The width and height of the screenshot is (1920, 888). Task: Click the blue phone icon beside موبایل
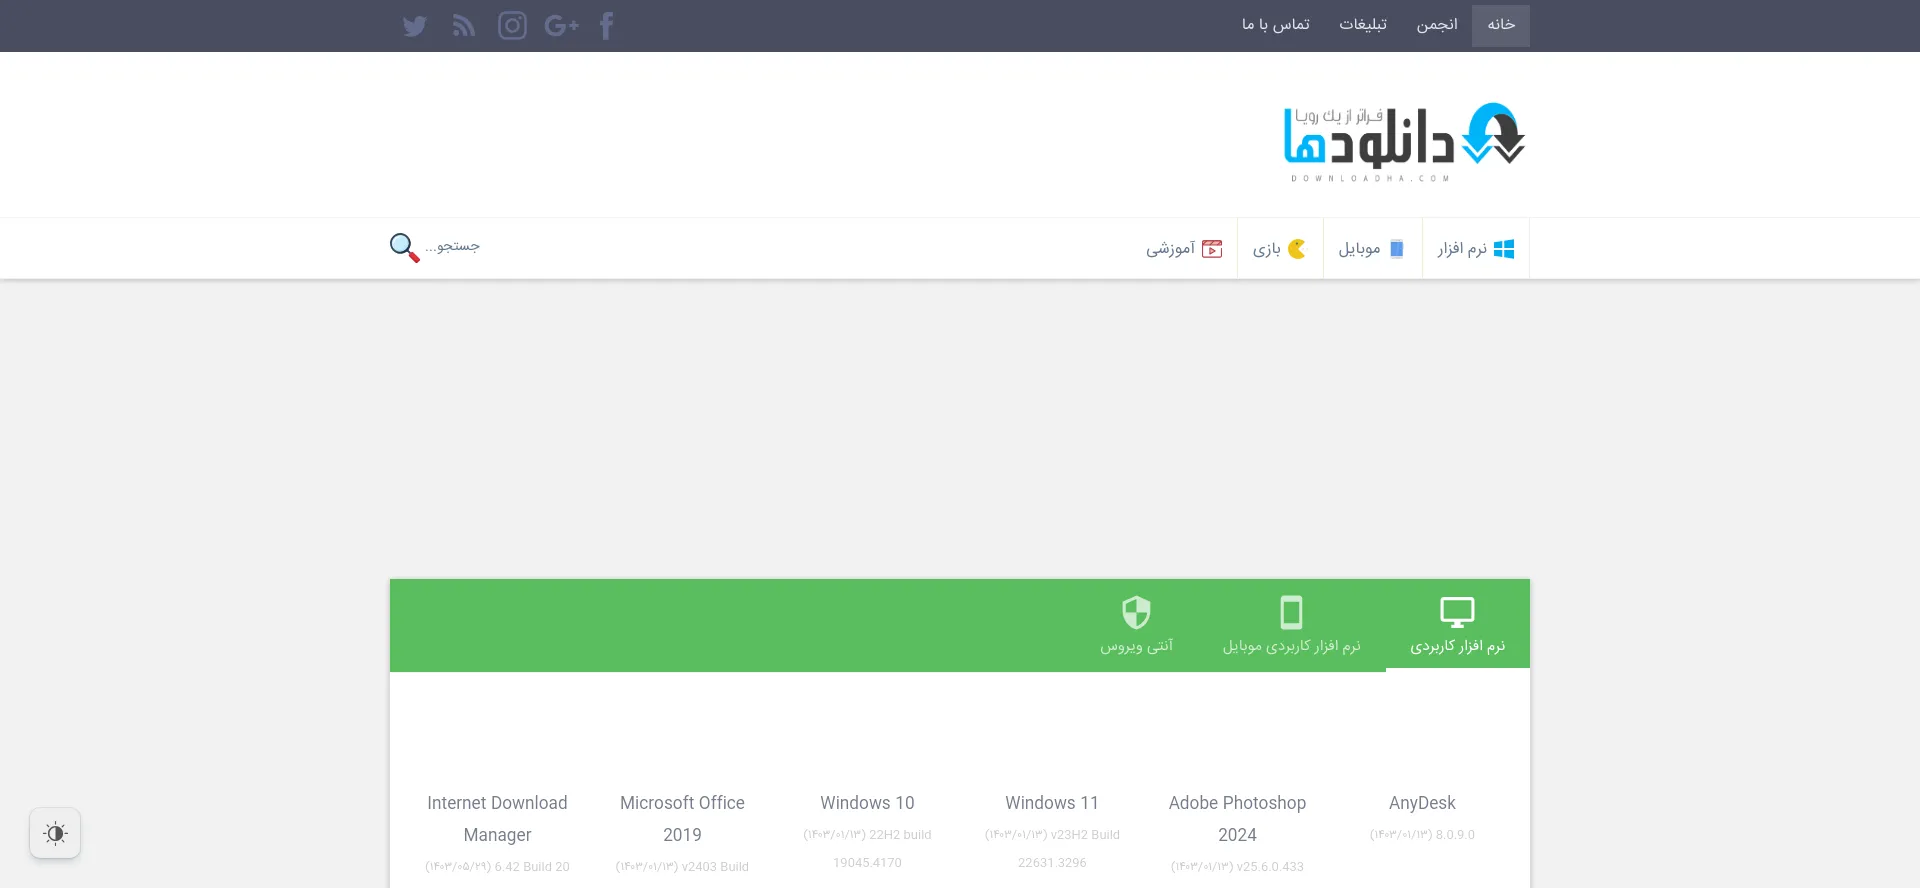(1397, 249)
